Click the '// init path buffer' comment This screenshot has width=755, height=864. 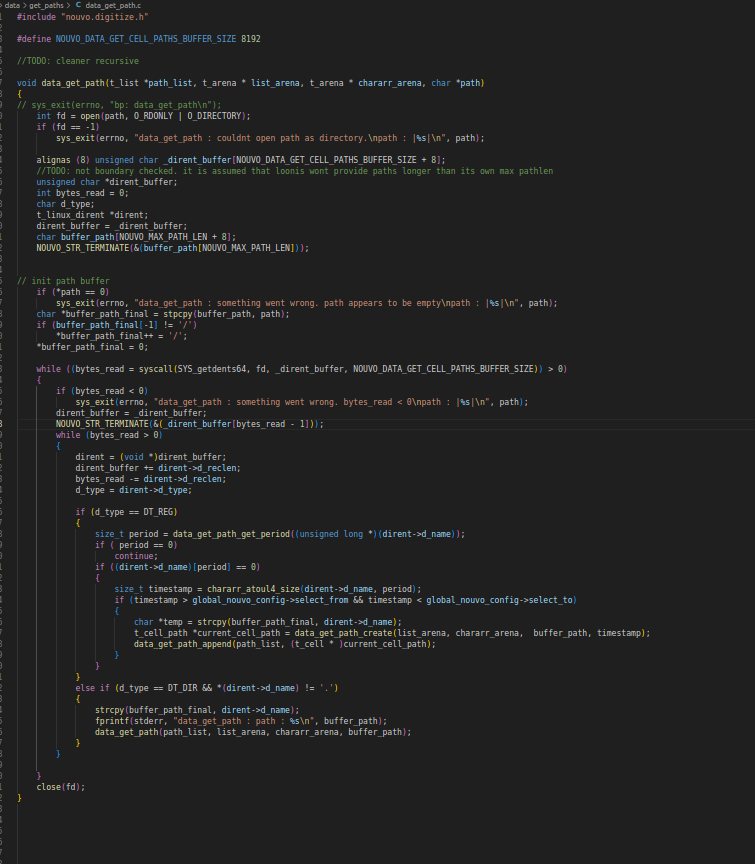63,281
